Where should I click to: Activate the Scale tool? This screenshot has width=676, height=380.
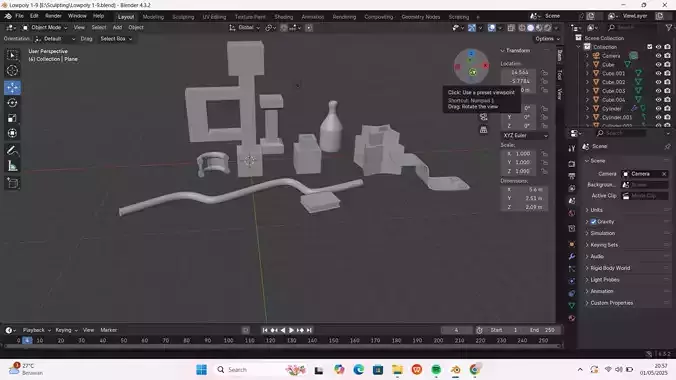tap(13, 118)
